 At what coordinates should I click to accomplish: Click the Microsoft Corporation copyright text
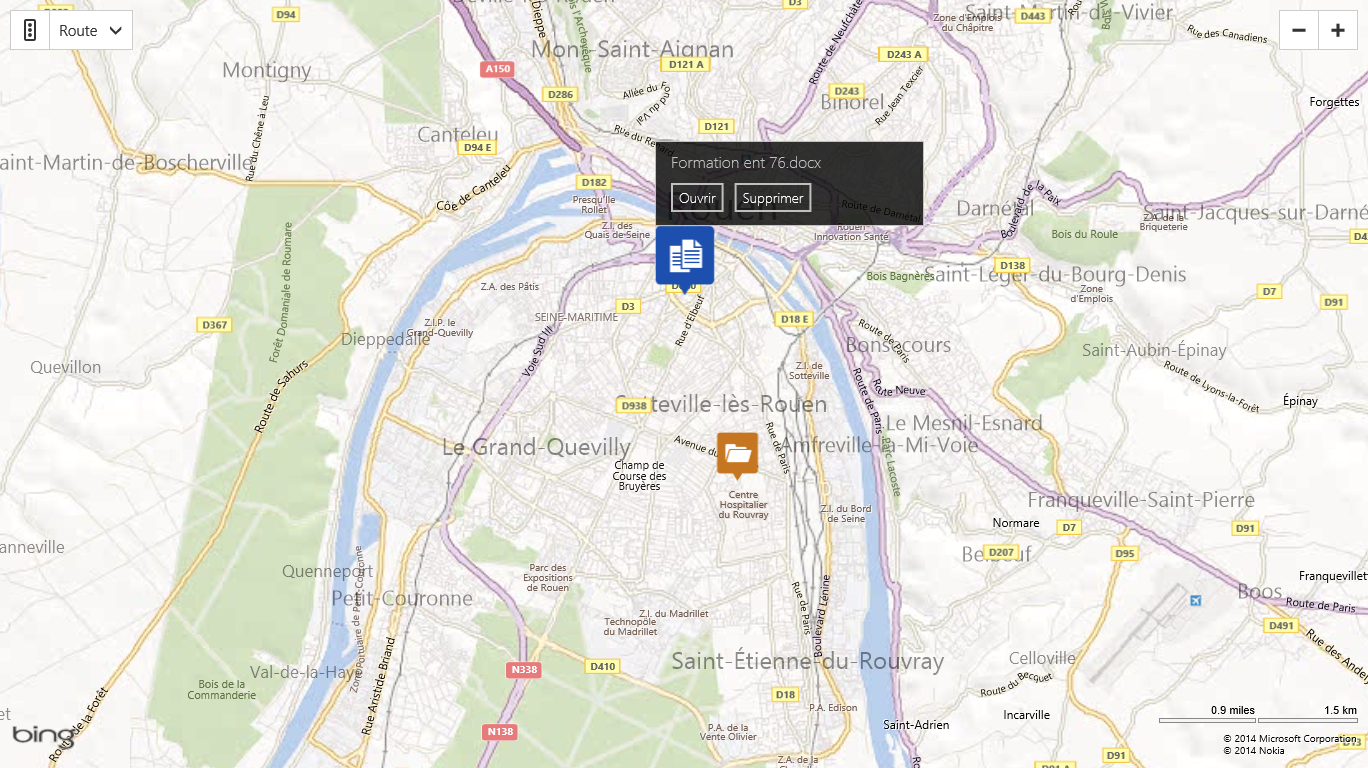click(x=1292, y=739)
